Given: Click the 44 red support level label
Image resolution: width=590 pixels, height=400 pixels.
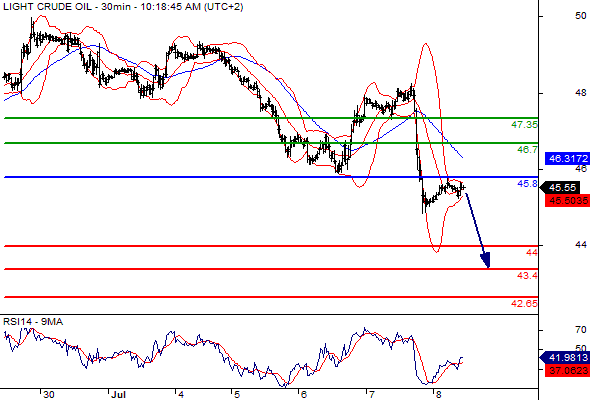Looking at the screenshot, I should 532,252.
